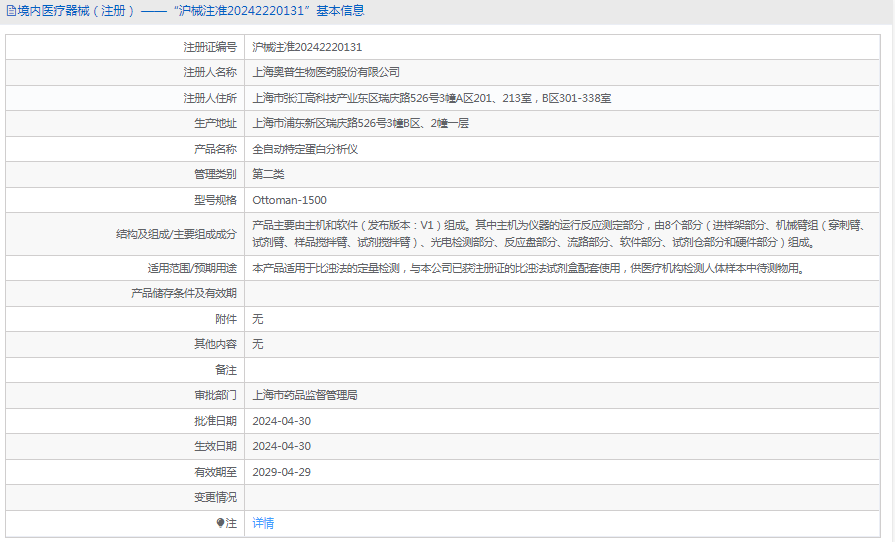Image resolution: width=895 pixels, height=542 pixels.
Task: Select the product name 全自动特定蛋白分析仪
Action: [305, 149]
